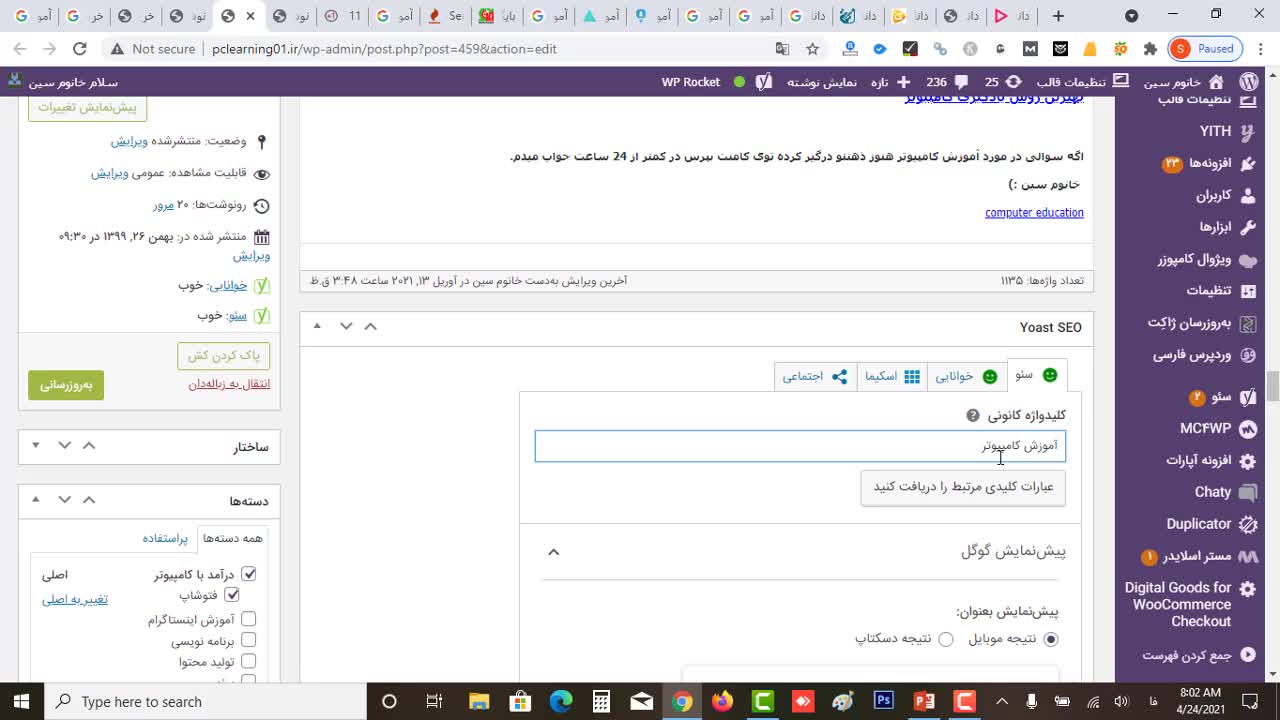Viewport: 1280px width, 720px height.
Task: Open Chaty from the admin sidebar
Action: pyautogui.click(x=1246, y=491)
